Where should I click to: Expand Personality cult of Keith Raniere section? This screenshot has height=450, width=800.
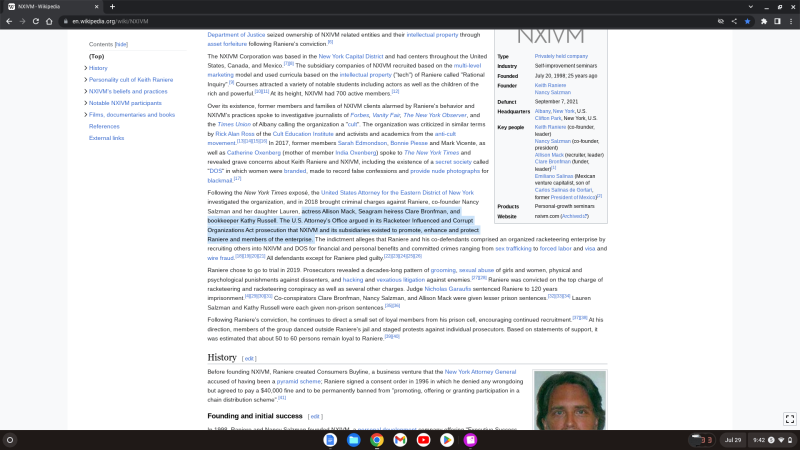[x=85, y=80]
